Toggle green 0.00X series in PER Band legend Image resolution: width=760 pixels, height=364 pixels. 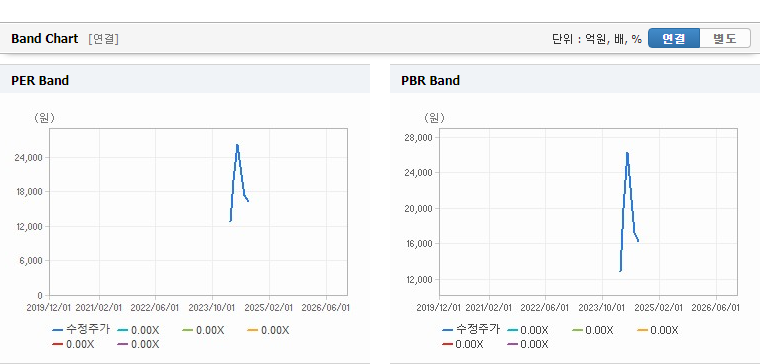click(204, 330)
